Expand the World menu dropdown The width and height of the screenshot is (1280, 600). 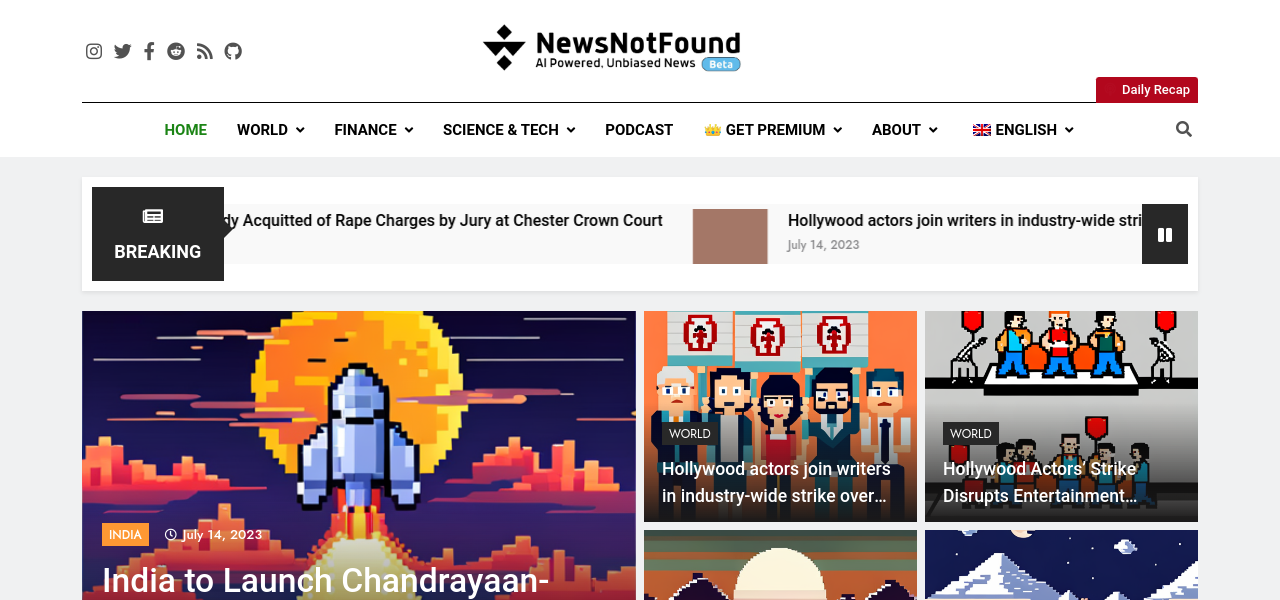(271, 130)
